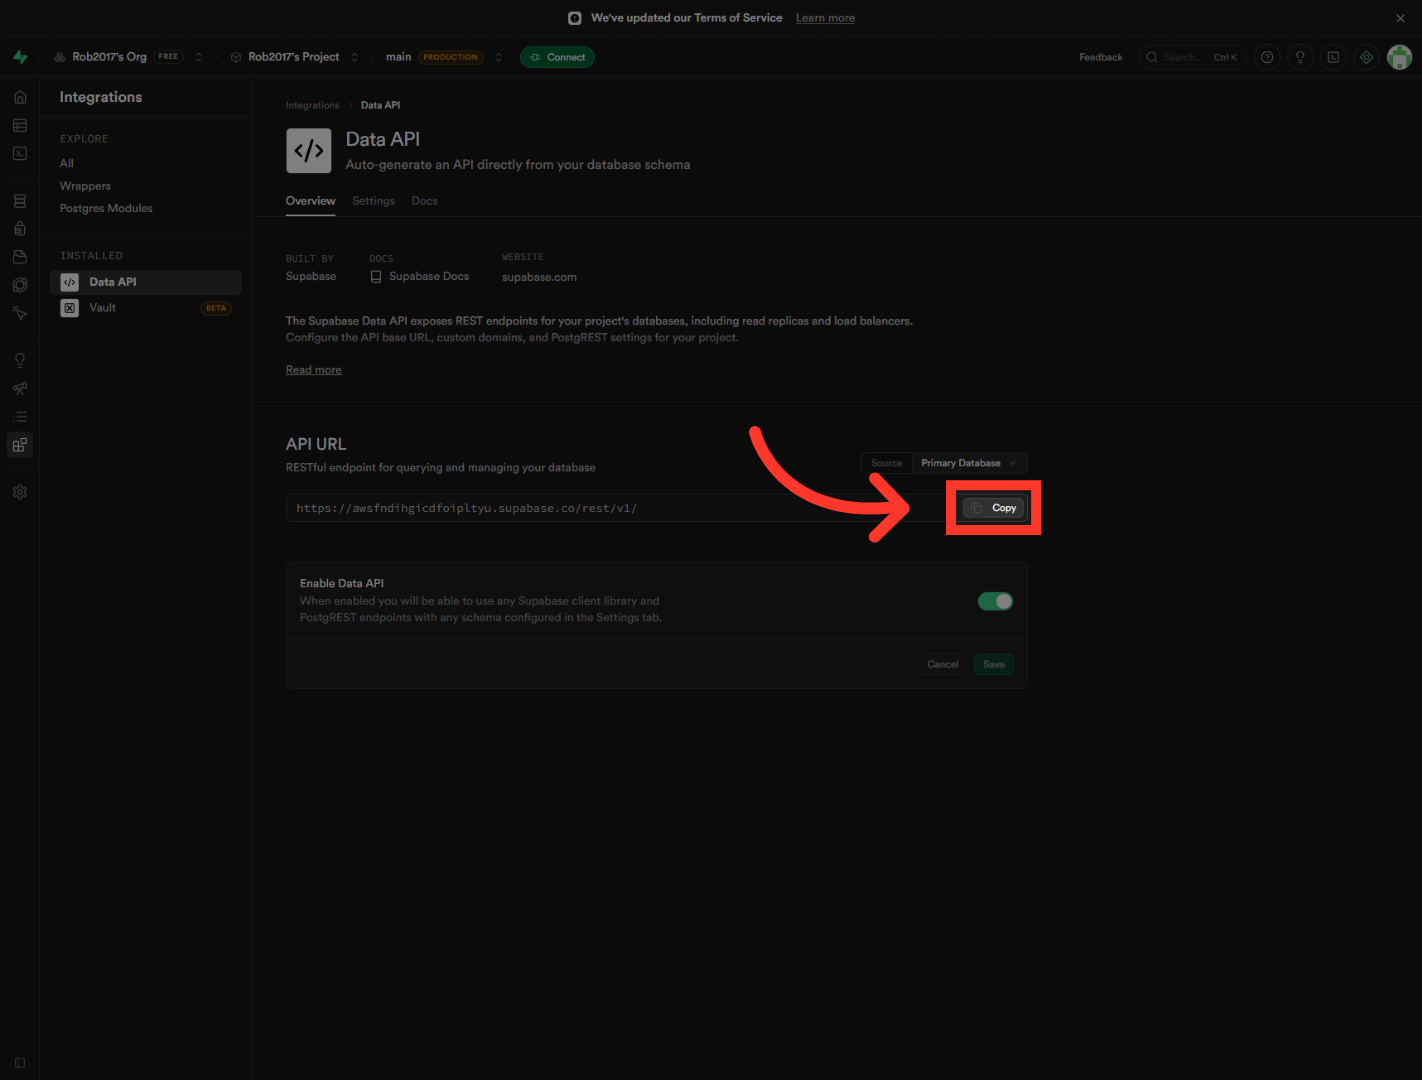Open the Edge Functions sidebar icon
The width and height of the screenshot is (1422, 1080).
pyautogui.click(x=20, y=285)
